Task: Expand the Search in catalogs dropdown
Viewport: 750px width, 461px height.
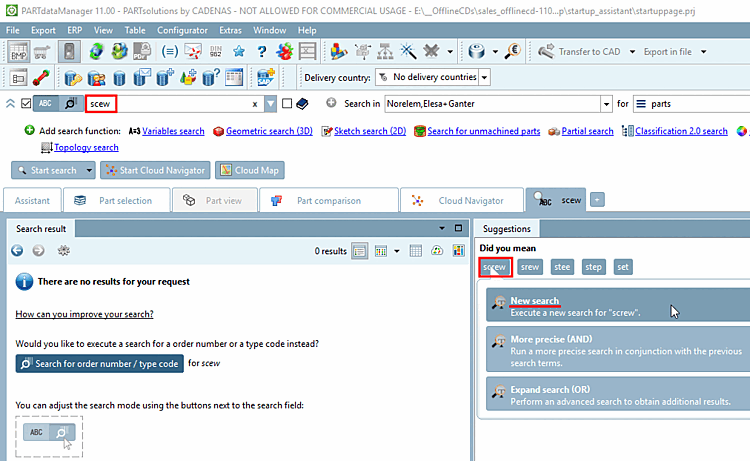Action: pos(606,104)
